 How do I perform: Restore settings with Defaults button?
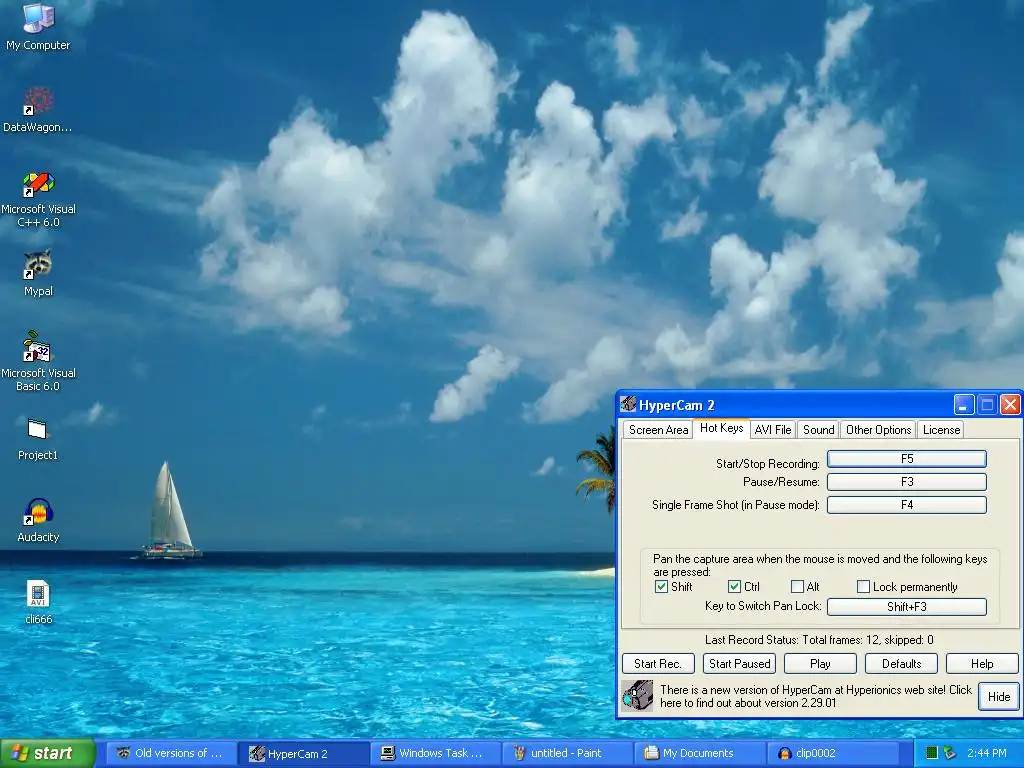(901, 664)
